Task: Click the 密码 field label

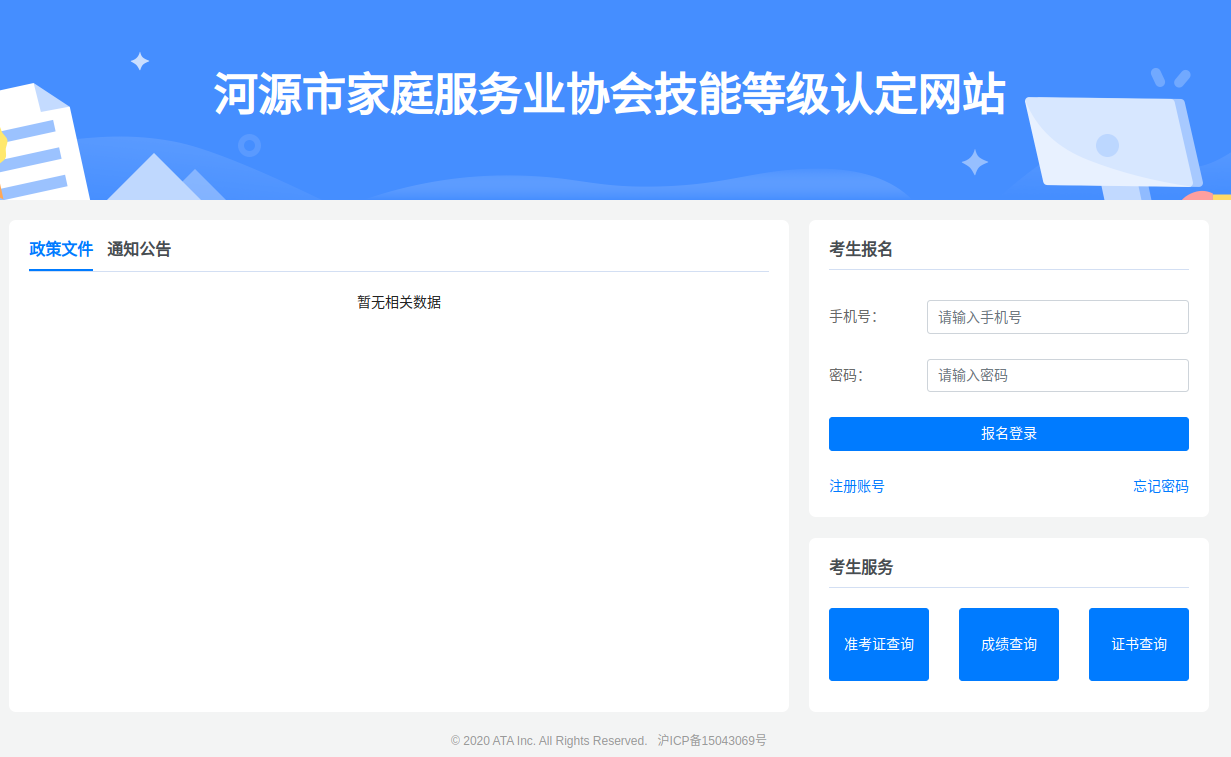Action: click(x=849, y=375)
